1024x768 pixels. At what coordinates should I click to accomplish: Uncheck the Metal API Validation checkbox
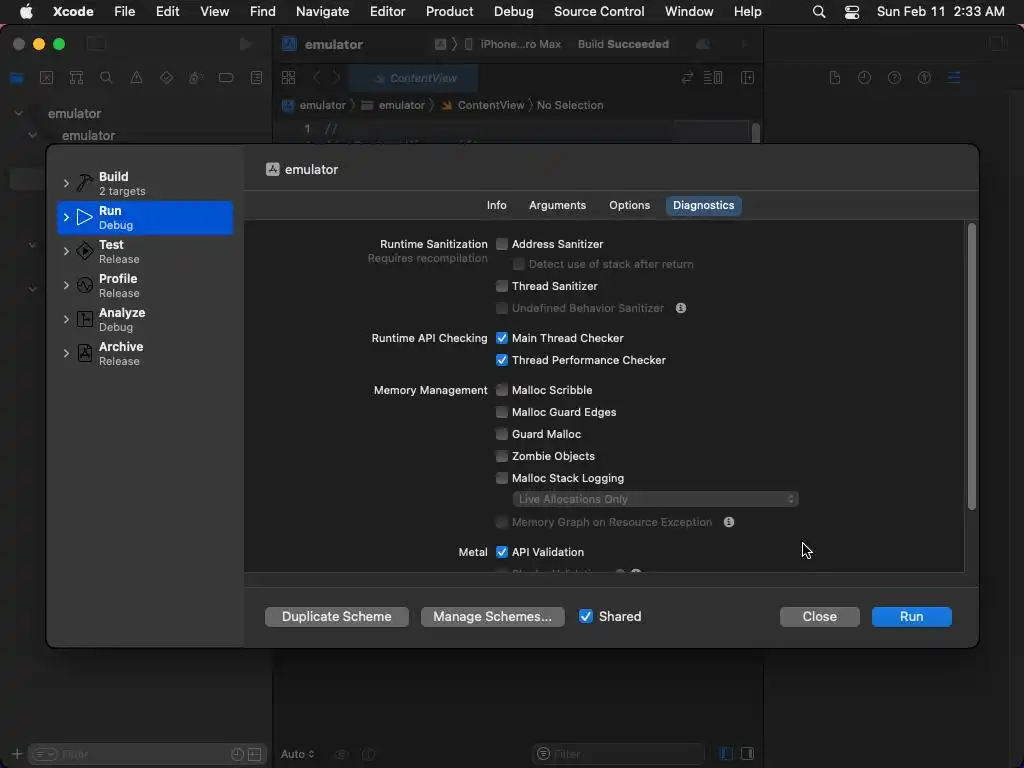click(x=502, y=552)
